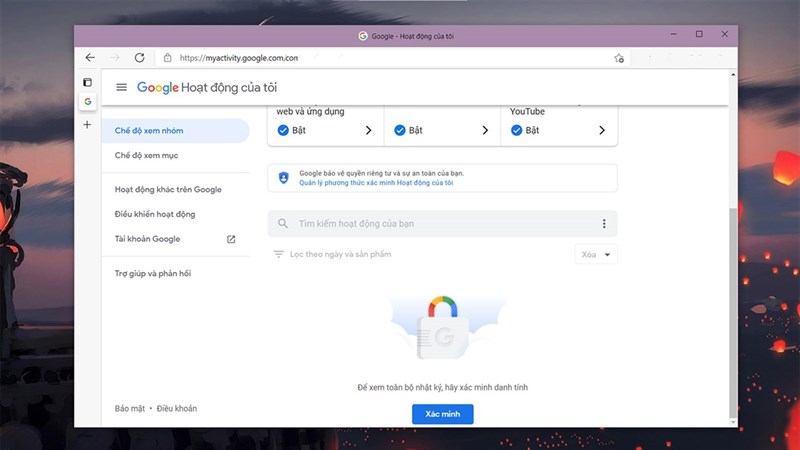The image size is (800, 450).
Task: Click the web và ứng dụng heading
Action: (310, 111)
